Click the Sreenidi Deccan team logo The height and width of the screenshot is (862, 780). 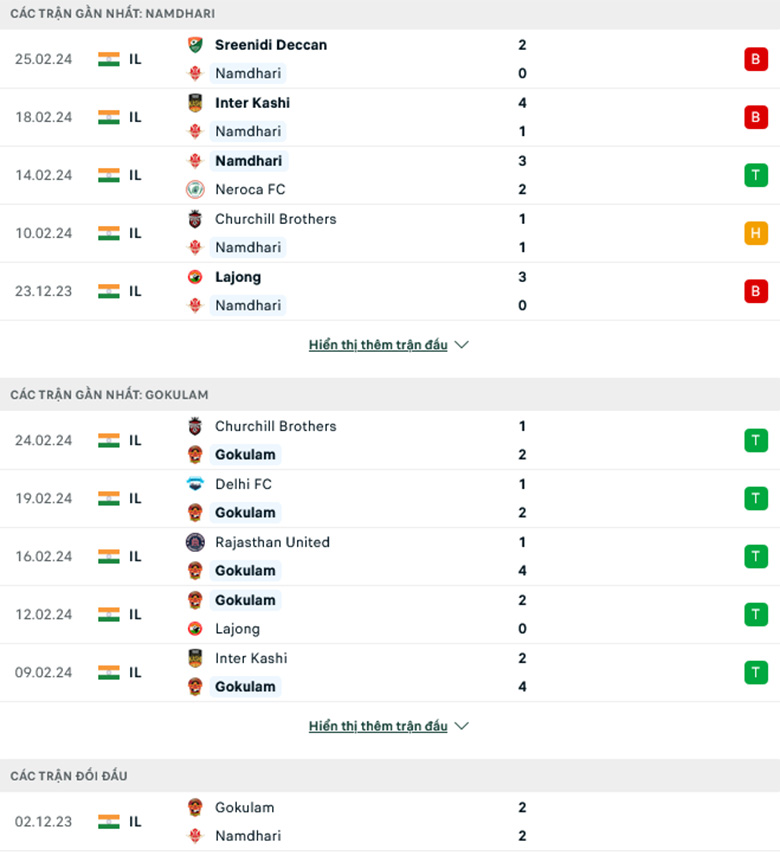click(195, 45)
